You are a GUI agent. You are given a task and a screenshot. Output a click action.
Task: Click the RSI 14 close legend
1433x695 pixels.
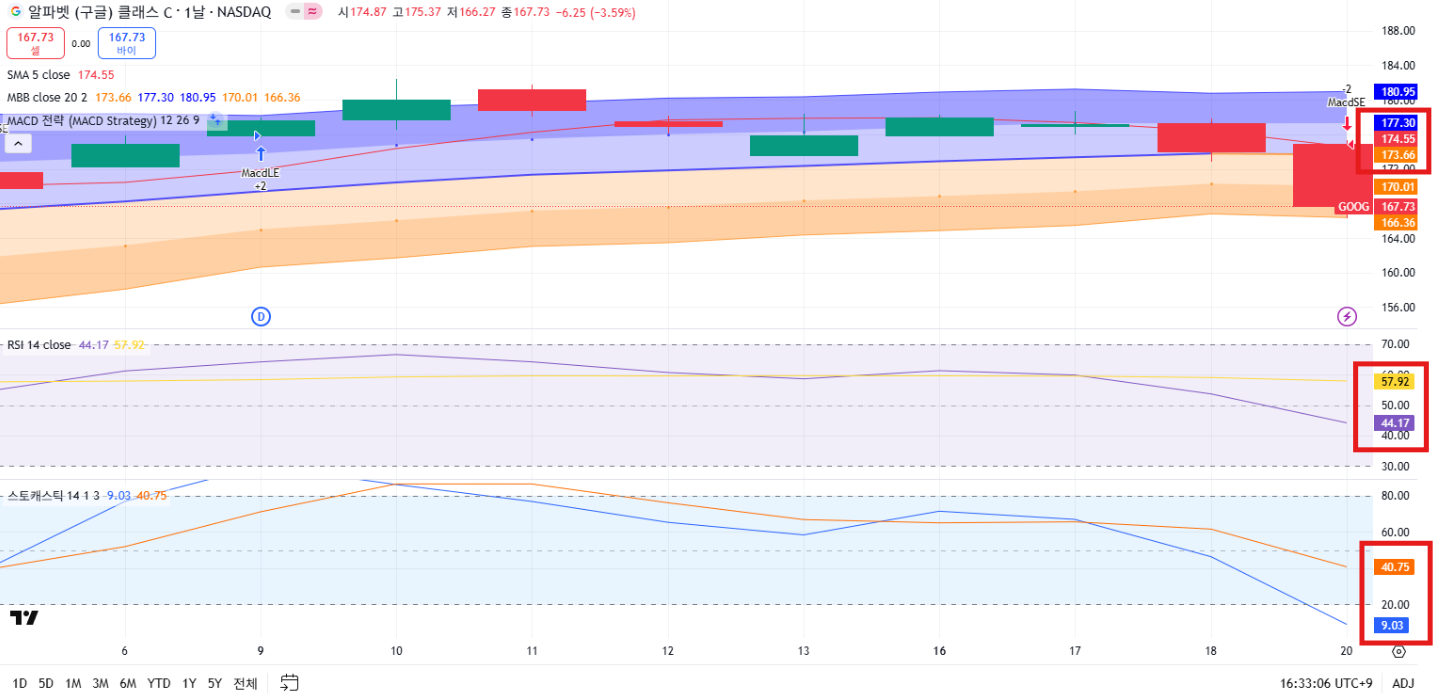pyautogui.click(x=39, y=345)
